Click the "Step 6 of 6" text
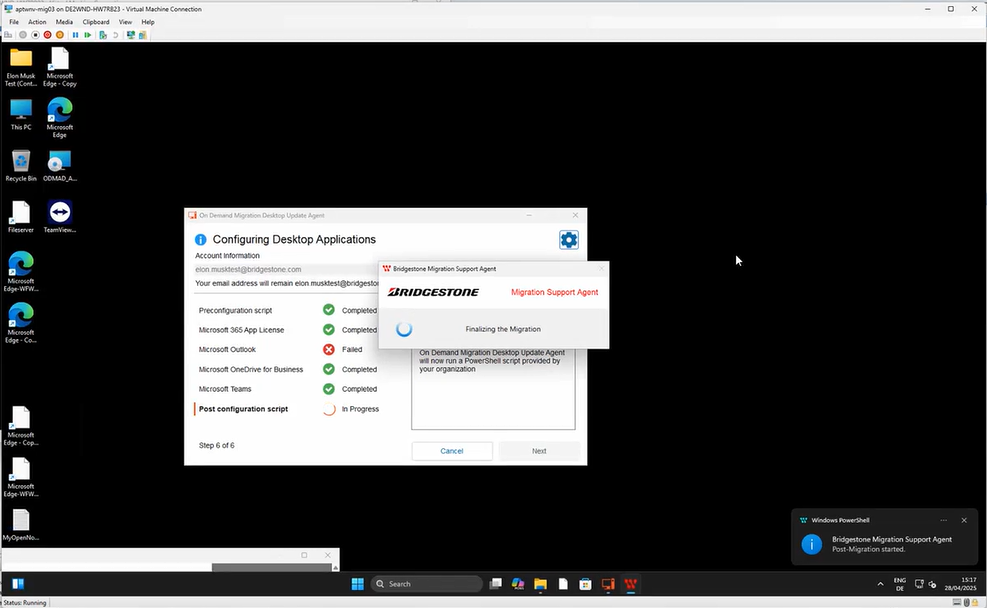Viewport: 987px width, 608px height. (x=217, y=446)
